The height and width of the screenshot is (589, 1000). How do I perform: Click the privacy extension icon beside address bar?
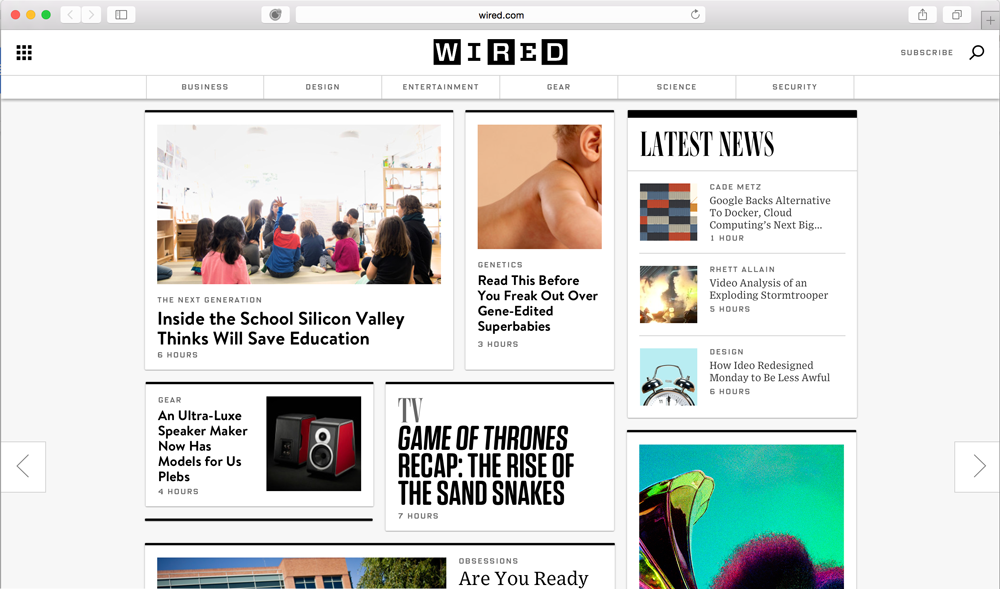coord(276,15)
